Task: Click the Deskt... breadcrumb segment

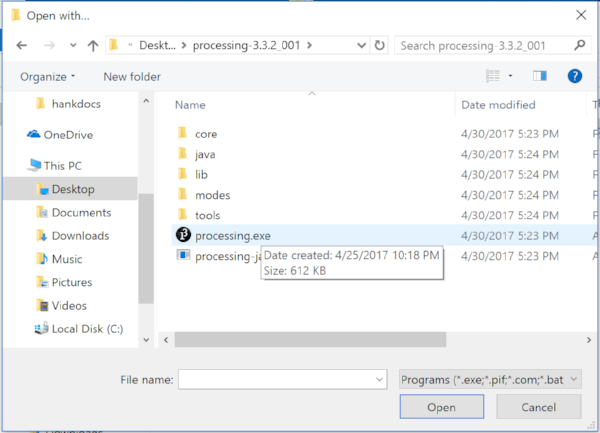Action: point(157,46)
